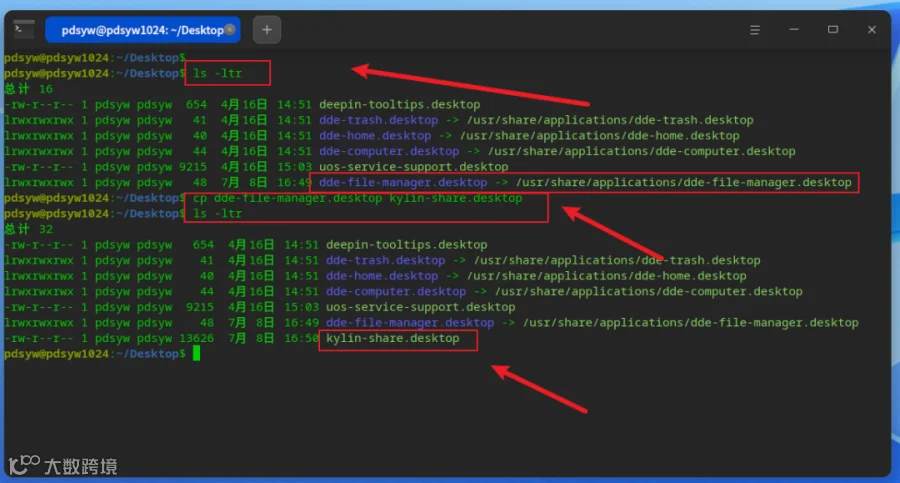Click dde-file-manager.desktop link name in second listing
Viewport: 900px width, 483px height.
coord(410,322)
